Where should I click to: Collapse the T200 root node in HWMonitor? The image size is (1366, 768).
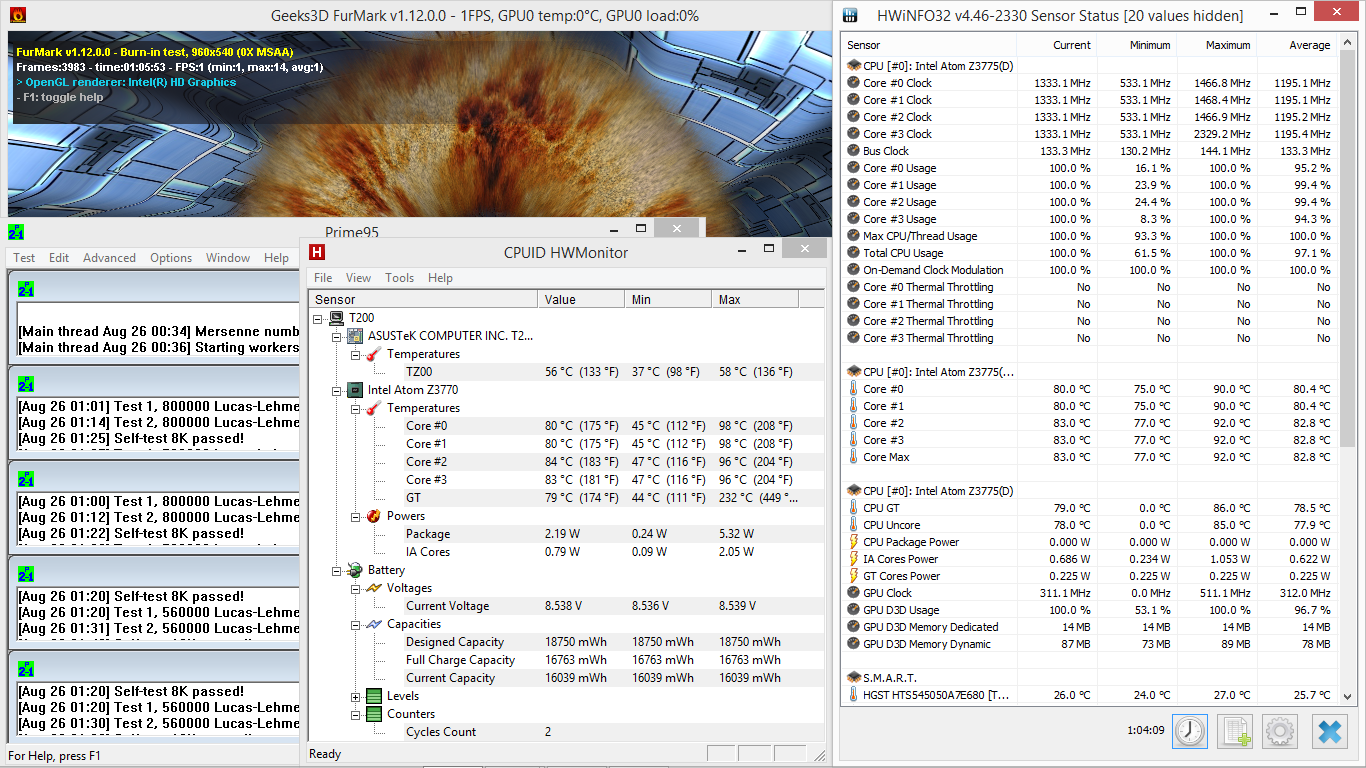point(319,318)
